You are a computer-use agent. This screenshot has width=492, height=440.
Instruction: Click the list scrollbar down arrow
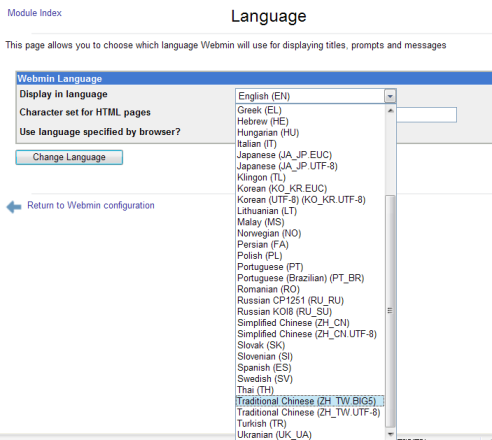390,434
